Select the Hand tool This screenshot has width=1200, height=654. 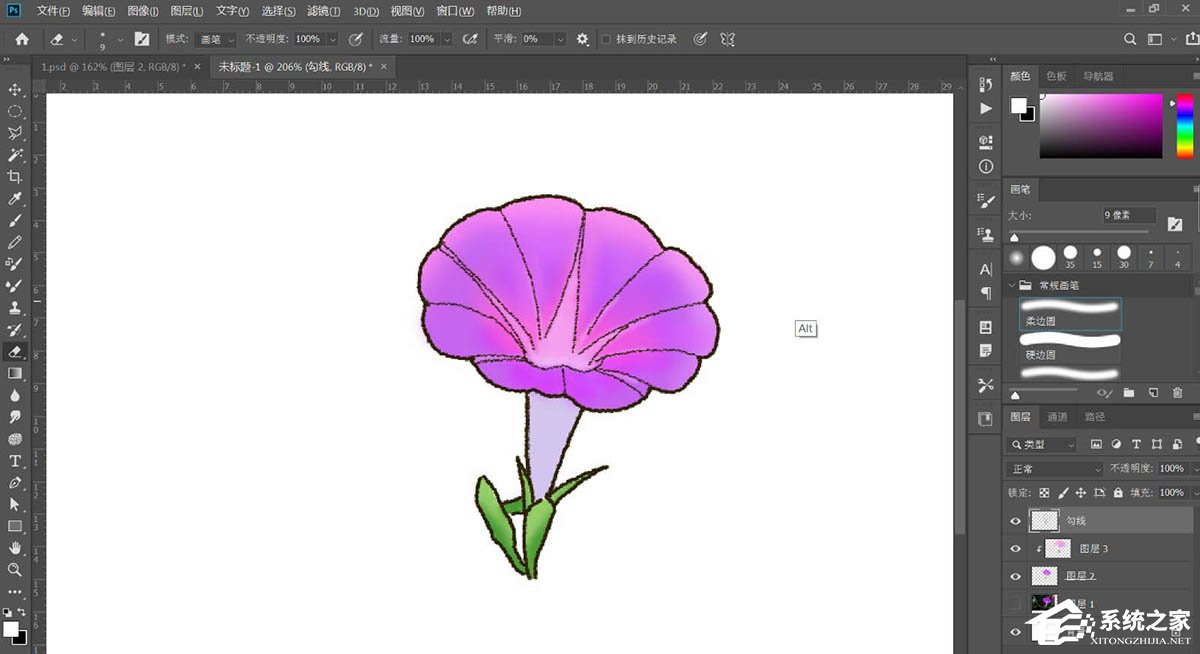15,548
